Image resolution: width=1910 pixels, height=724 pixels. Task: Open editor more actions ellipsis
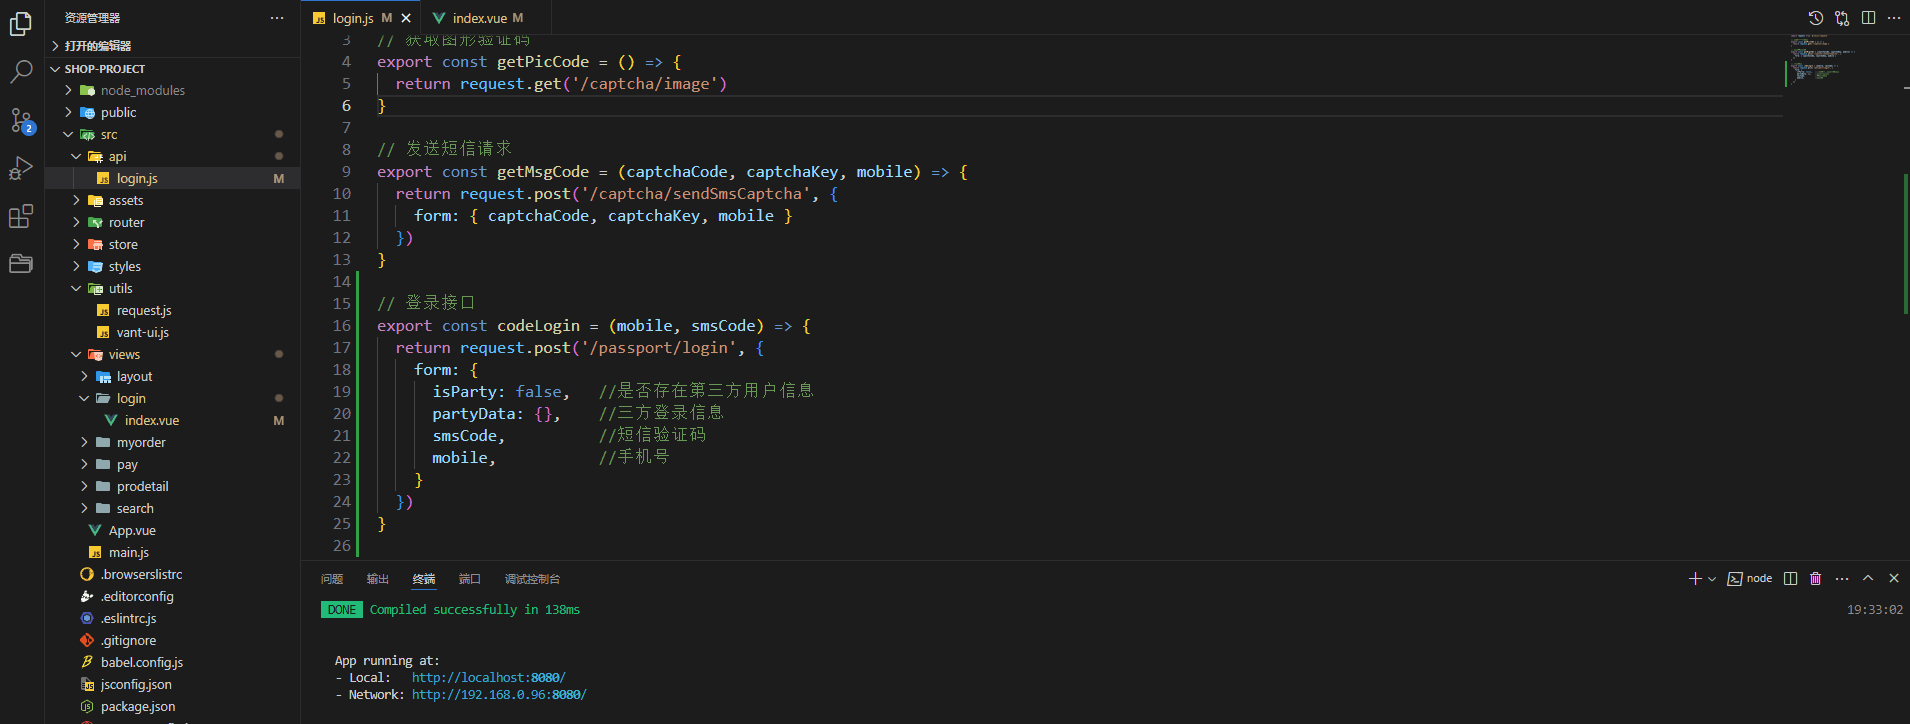pos(1894,18)
